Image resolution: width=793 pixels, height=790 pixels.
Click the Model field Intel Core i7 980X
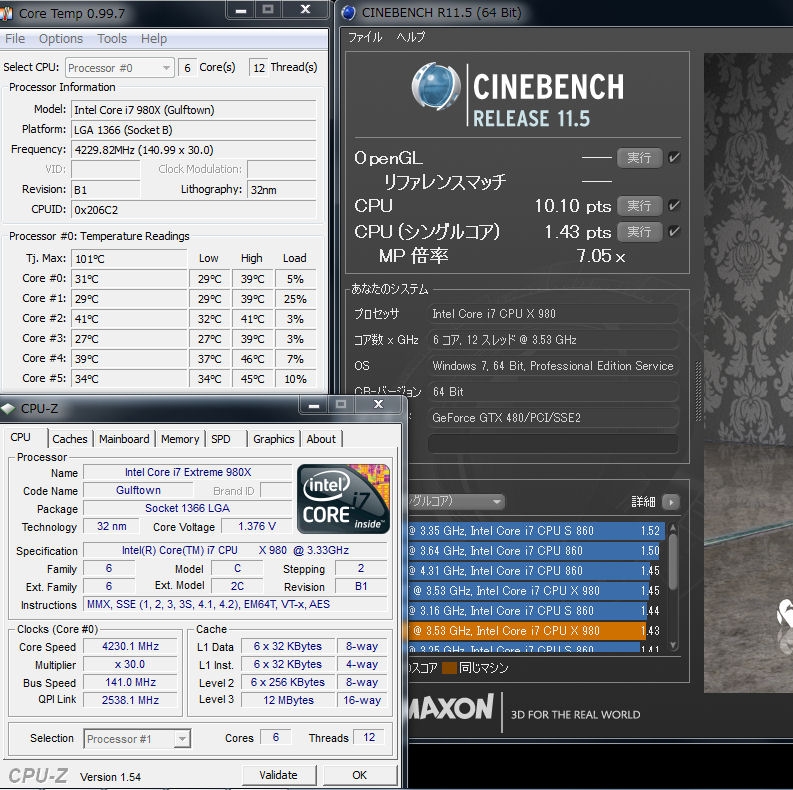[x=193, y=110]
